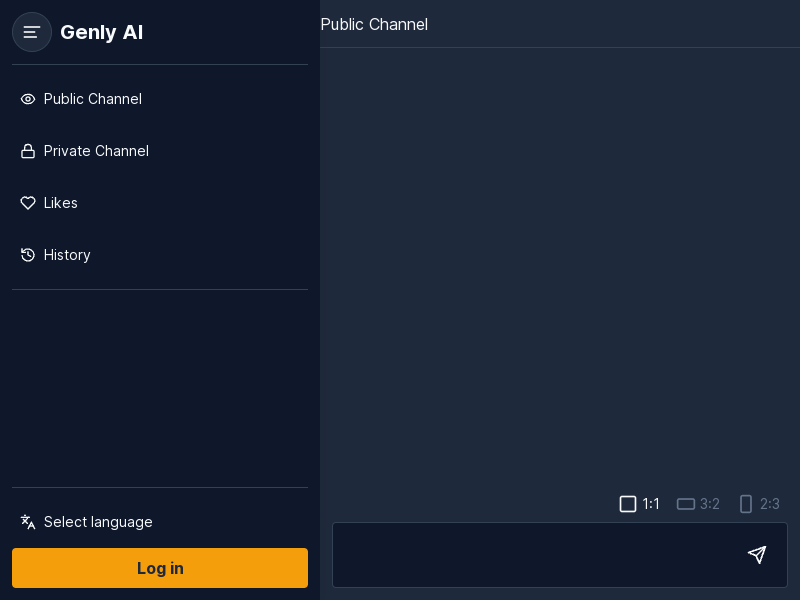Viewport: 800px width, 600px height.
Task: Click the translate icon beside Select language
Action: pyautogui.click(x=28, y=522)
